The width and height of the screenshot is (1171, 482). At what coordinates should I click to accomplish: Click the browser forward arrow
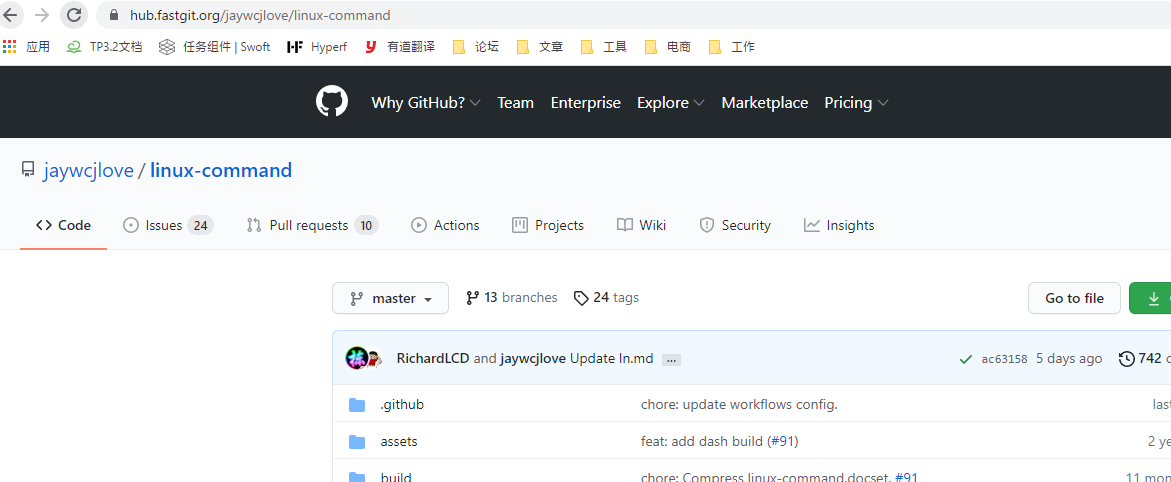tap(42, 14)
